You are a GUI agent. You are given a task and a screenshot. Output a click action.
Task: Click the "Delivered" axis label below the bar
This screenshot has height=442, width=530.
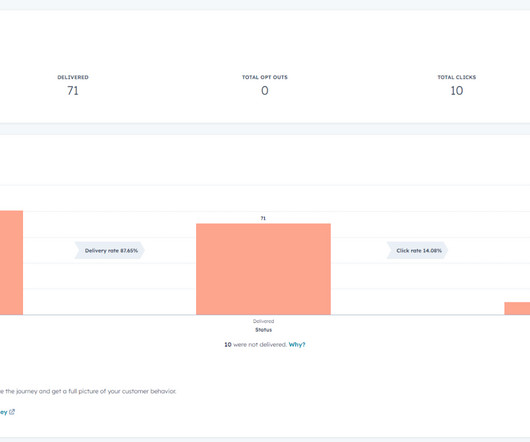click(263, 321)
